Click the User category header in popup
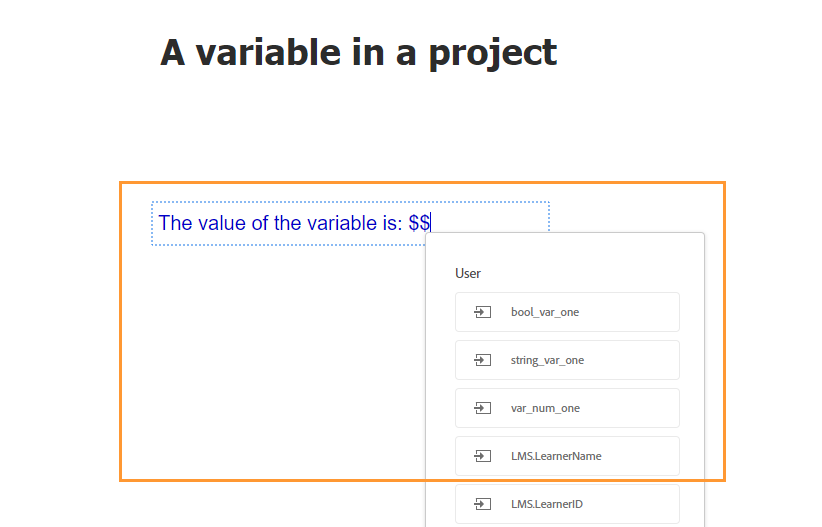 pos(468,273)
